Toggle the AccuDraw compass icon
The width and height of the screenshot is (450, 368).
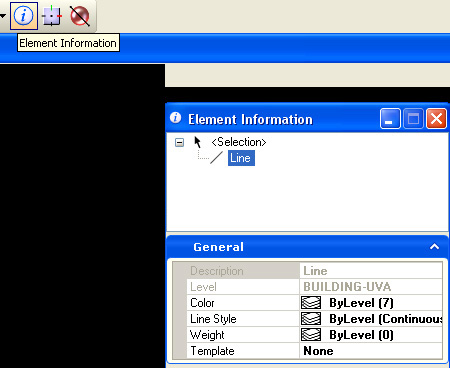point(52,16)
